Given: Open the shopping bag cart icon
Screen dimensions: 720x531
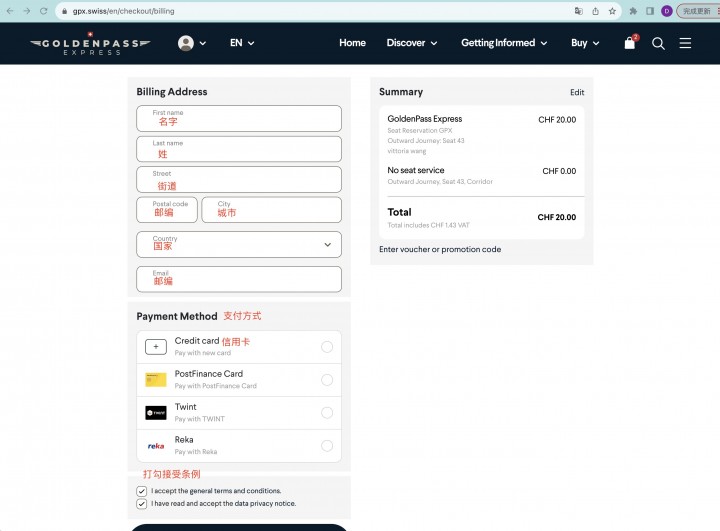Looking at the screenshot, I should pyautogui.click(x=630, y=43).
